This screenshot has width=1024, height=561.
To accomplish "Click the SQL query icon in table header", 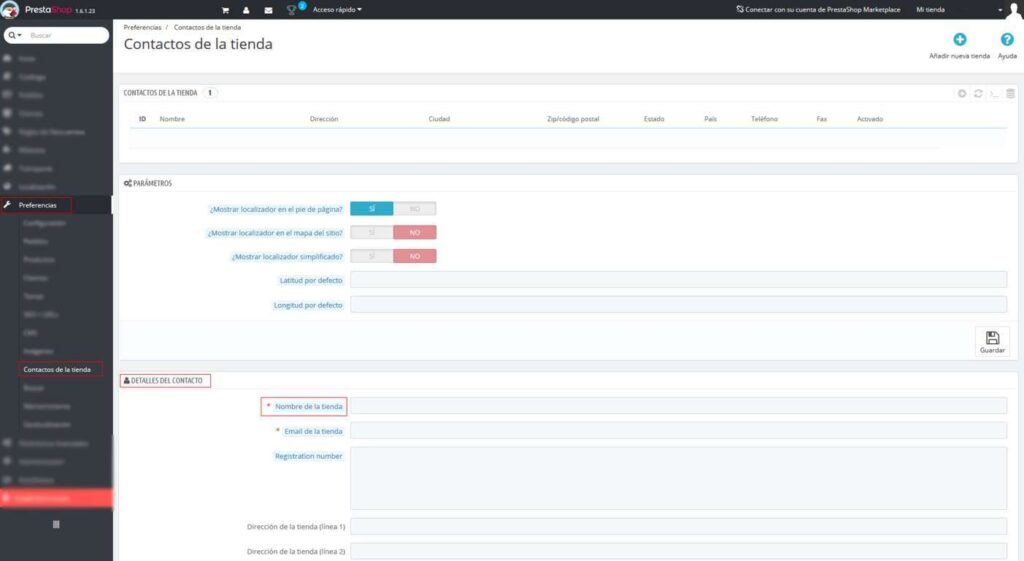I will point(994,93).
